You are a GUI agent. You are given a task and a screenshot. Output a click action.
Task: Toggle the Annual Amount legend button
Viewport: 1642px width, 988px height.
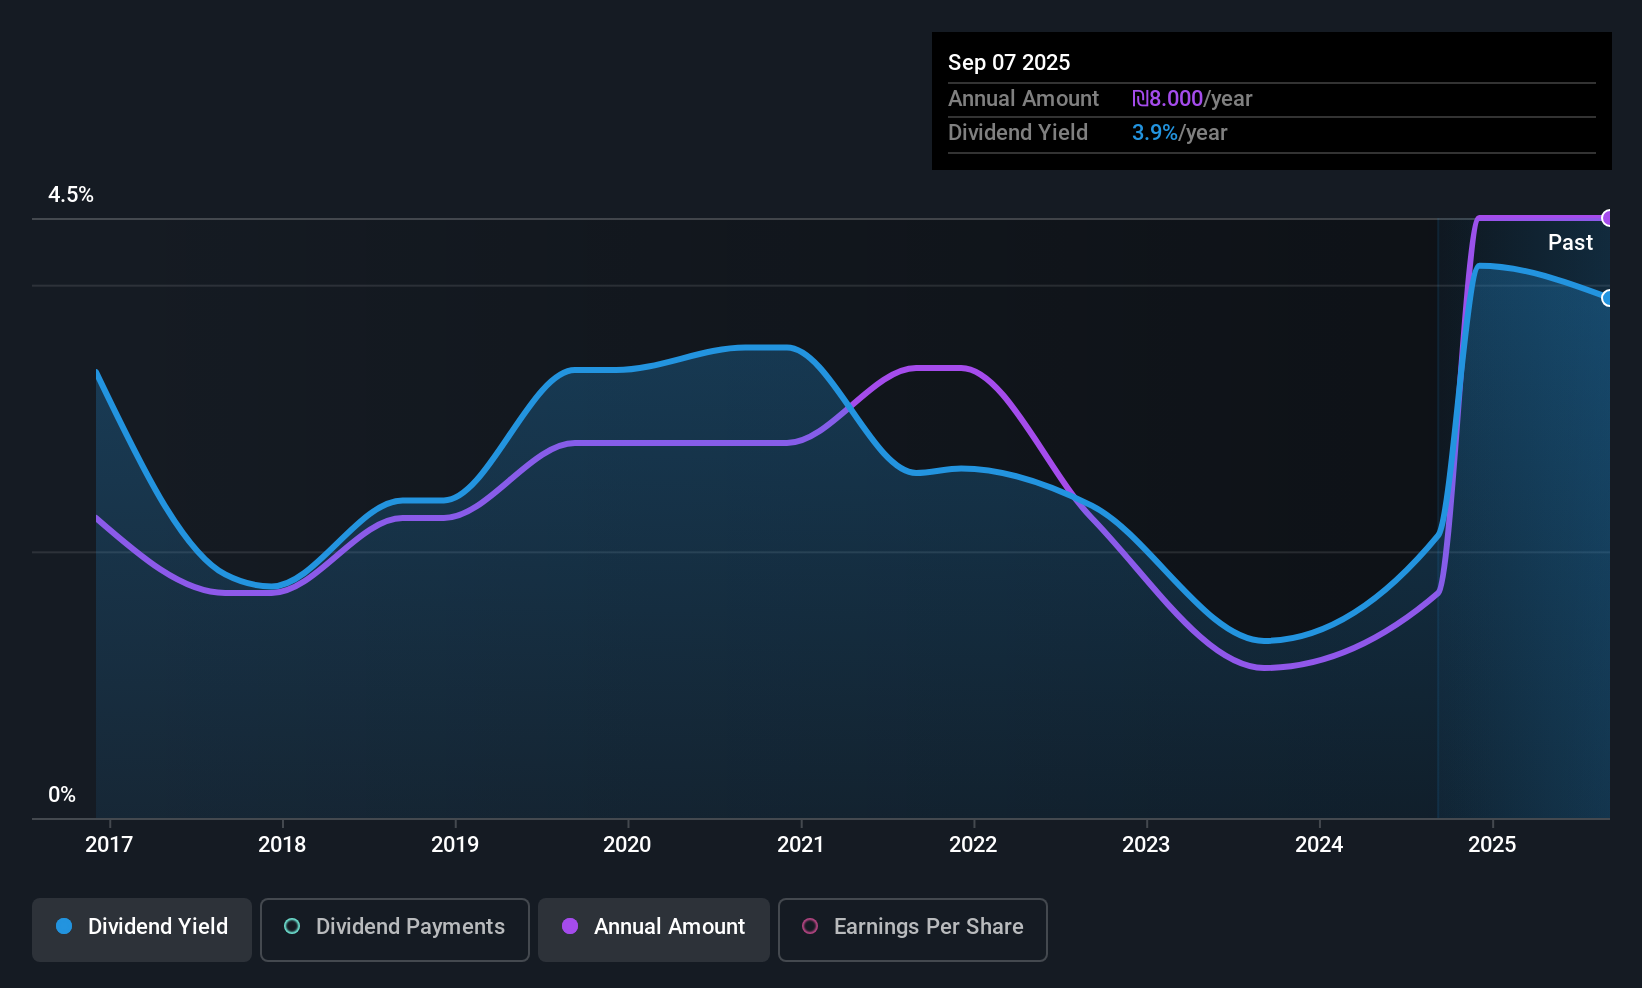coord(654,929)
